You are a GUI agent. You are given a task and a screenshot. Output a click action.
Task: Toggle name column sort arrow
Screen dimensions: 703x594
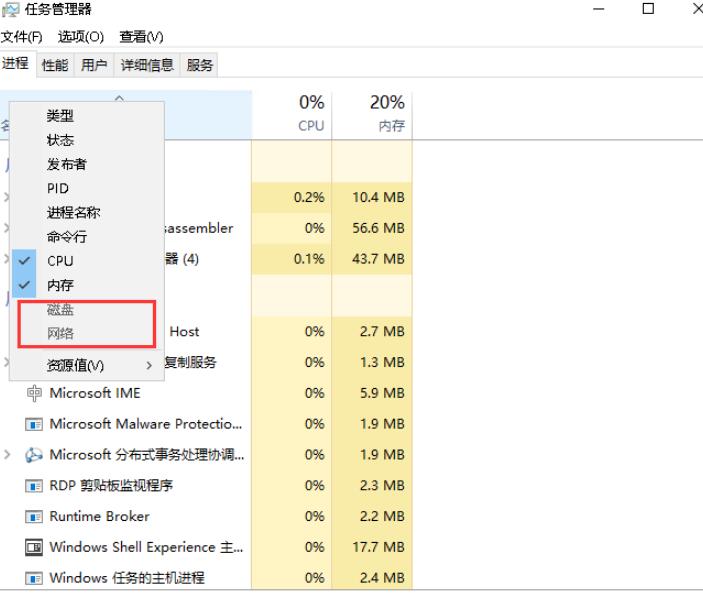pyautogui.click(x=119, y=97)
